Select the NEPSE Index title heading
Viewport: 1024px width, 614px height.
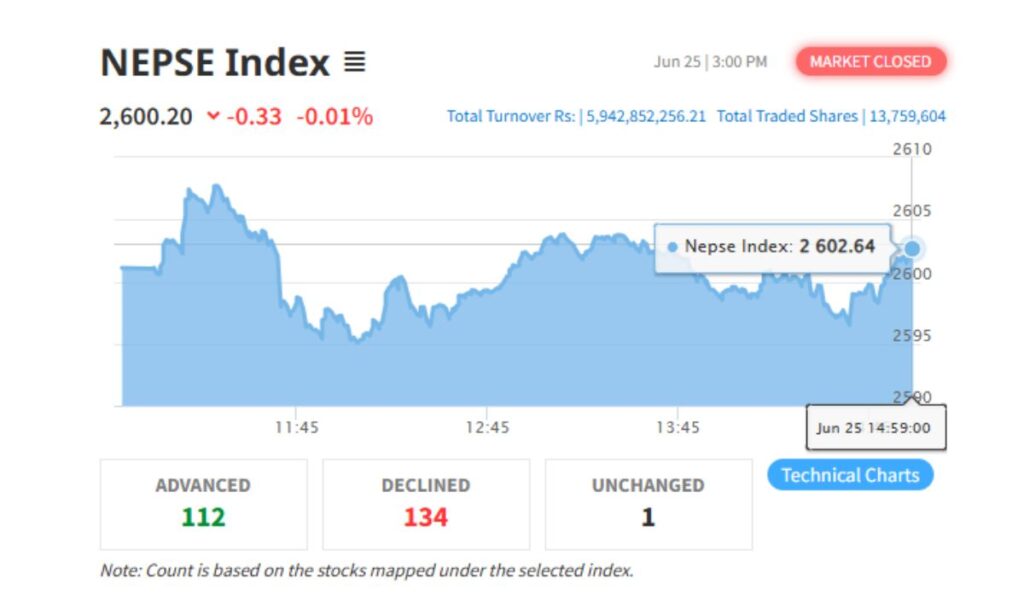pos(213,62)
